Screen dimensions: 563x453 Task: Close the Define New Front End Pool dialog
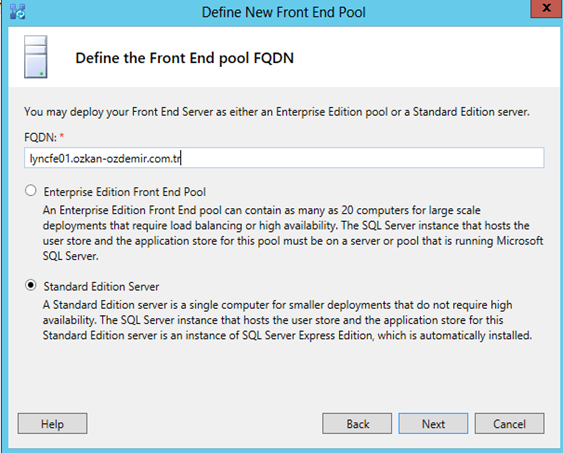click(x=546, y=8)
